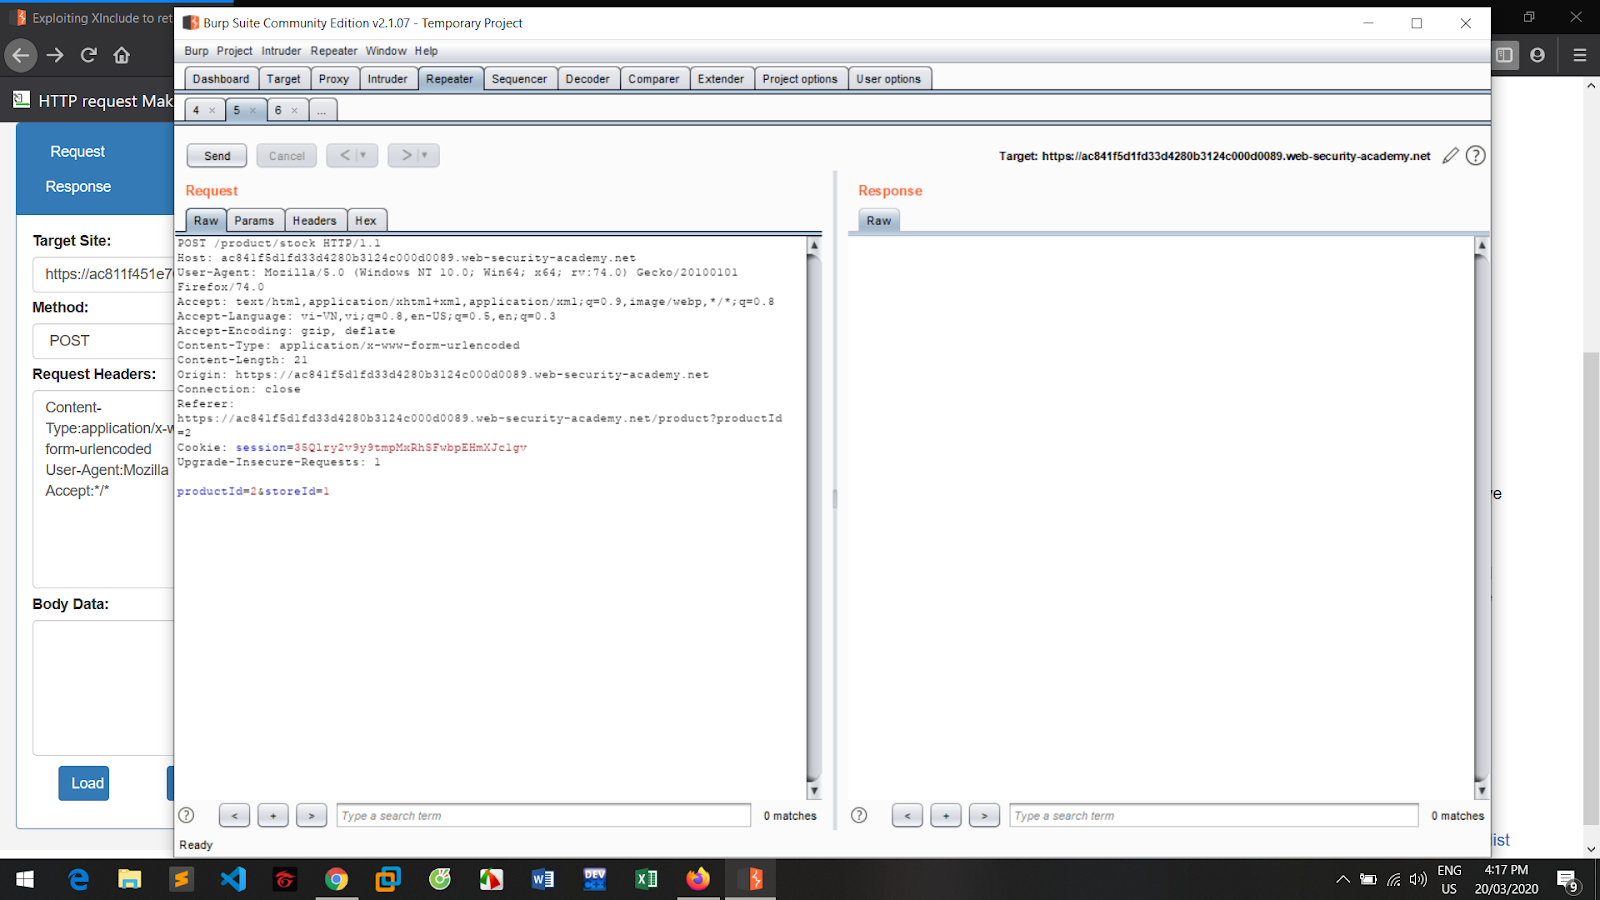Click response search help icon
Image resolution: width=1600 pixels, height=900 pixels.
[x=859, y=815]
